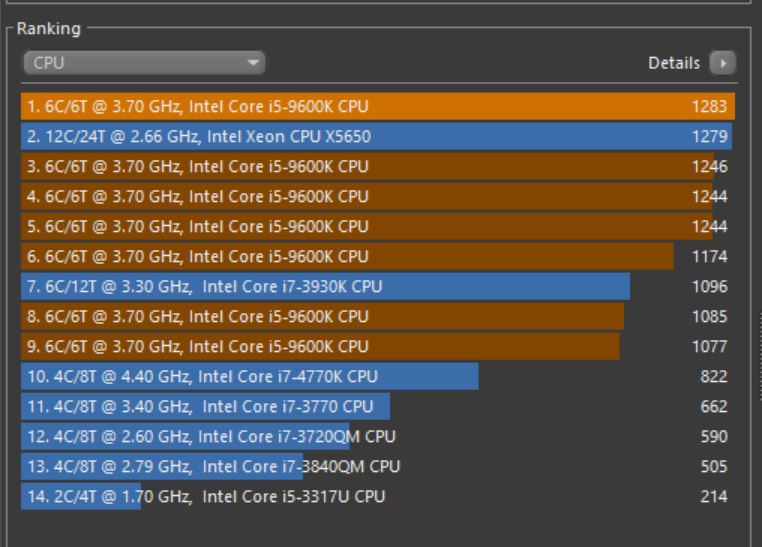Screen dimensions: 762x547
Task: Select the Core i7-4770K entry
Action: (x=378, y=376)
